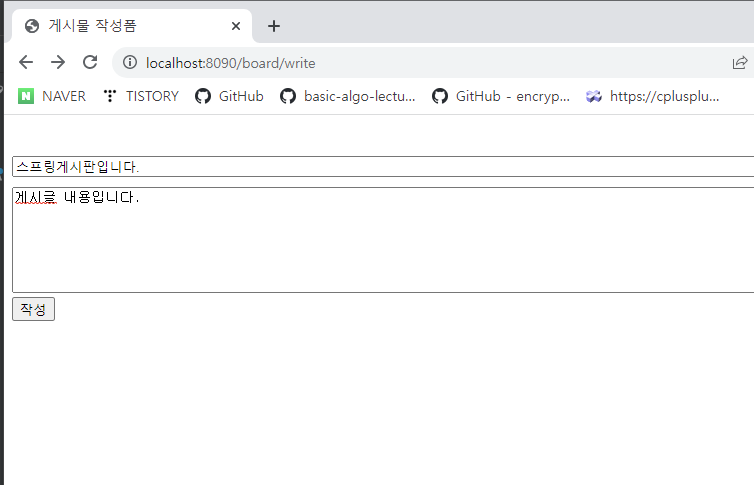Image resolution: width=754 pixels, height=485 pixels.
Task: Click the title field containing 스프링게시판입니다.
Action: [x=383, y=167]
